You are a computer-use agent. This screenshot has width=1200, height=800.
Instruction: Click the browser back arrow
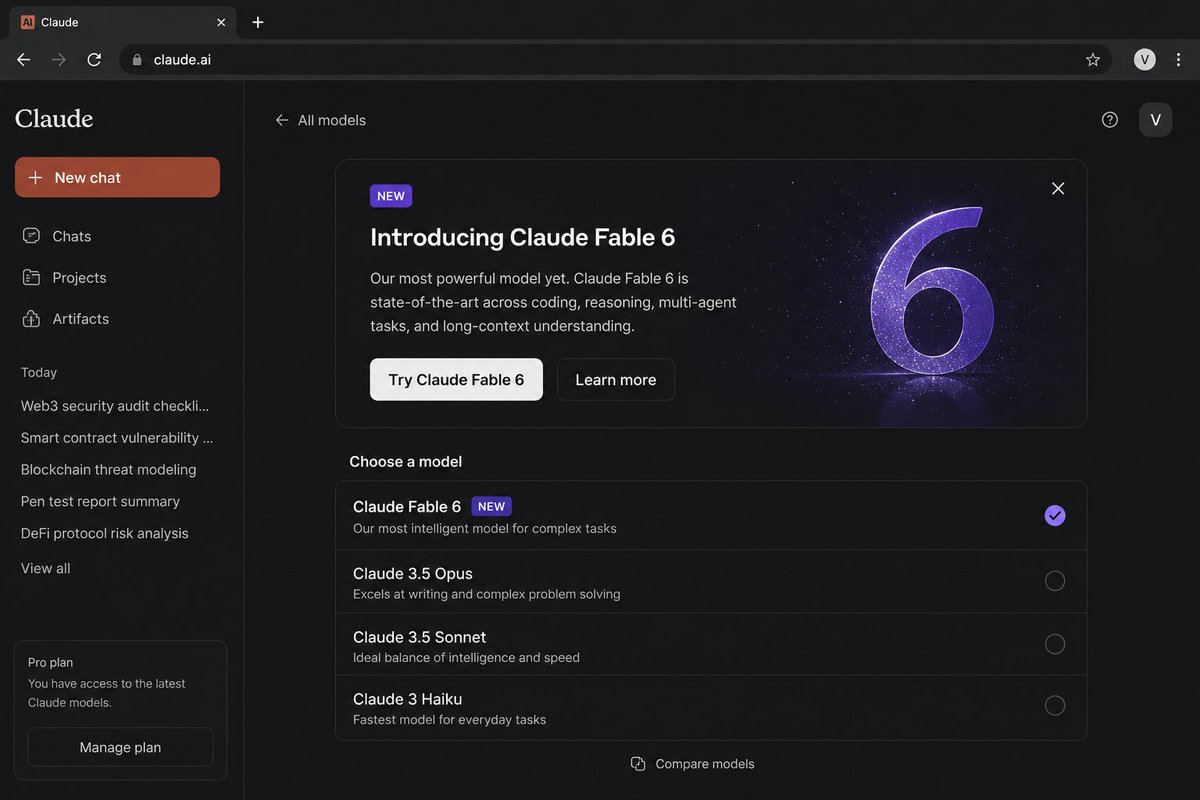(24, 60)
